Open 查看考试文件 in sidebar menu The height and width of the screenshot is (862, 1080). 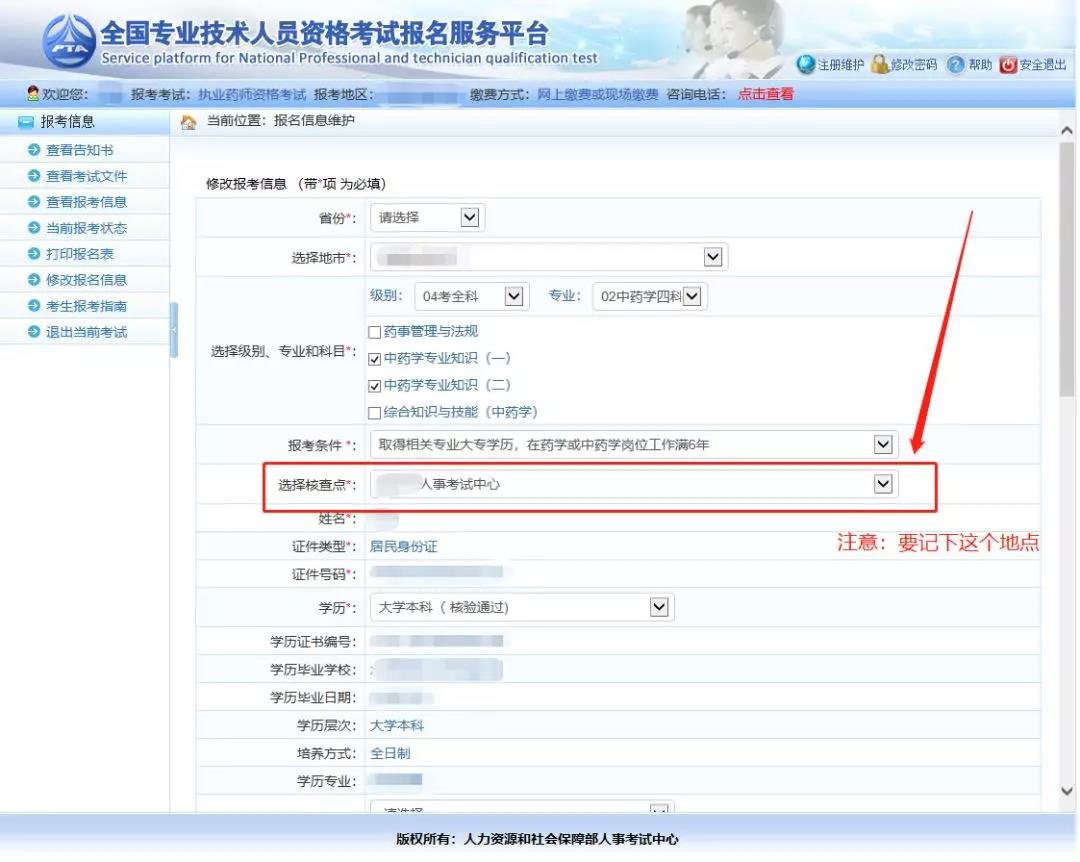pos(86,176)
